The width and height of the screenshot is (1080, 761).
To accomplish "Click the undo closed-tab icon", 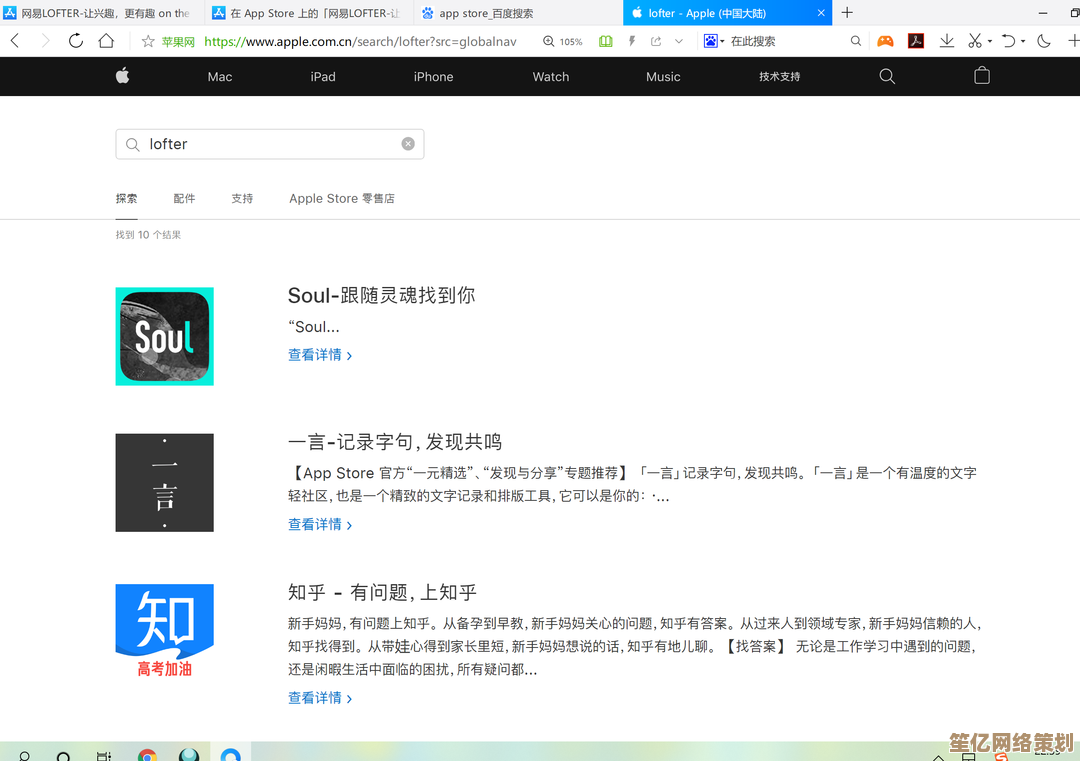I will click(1008, 41).
